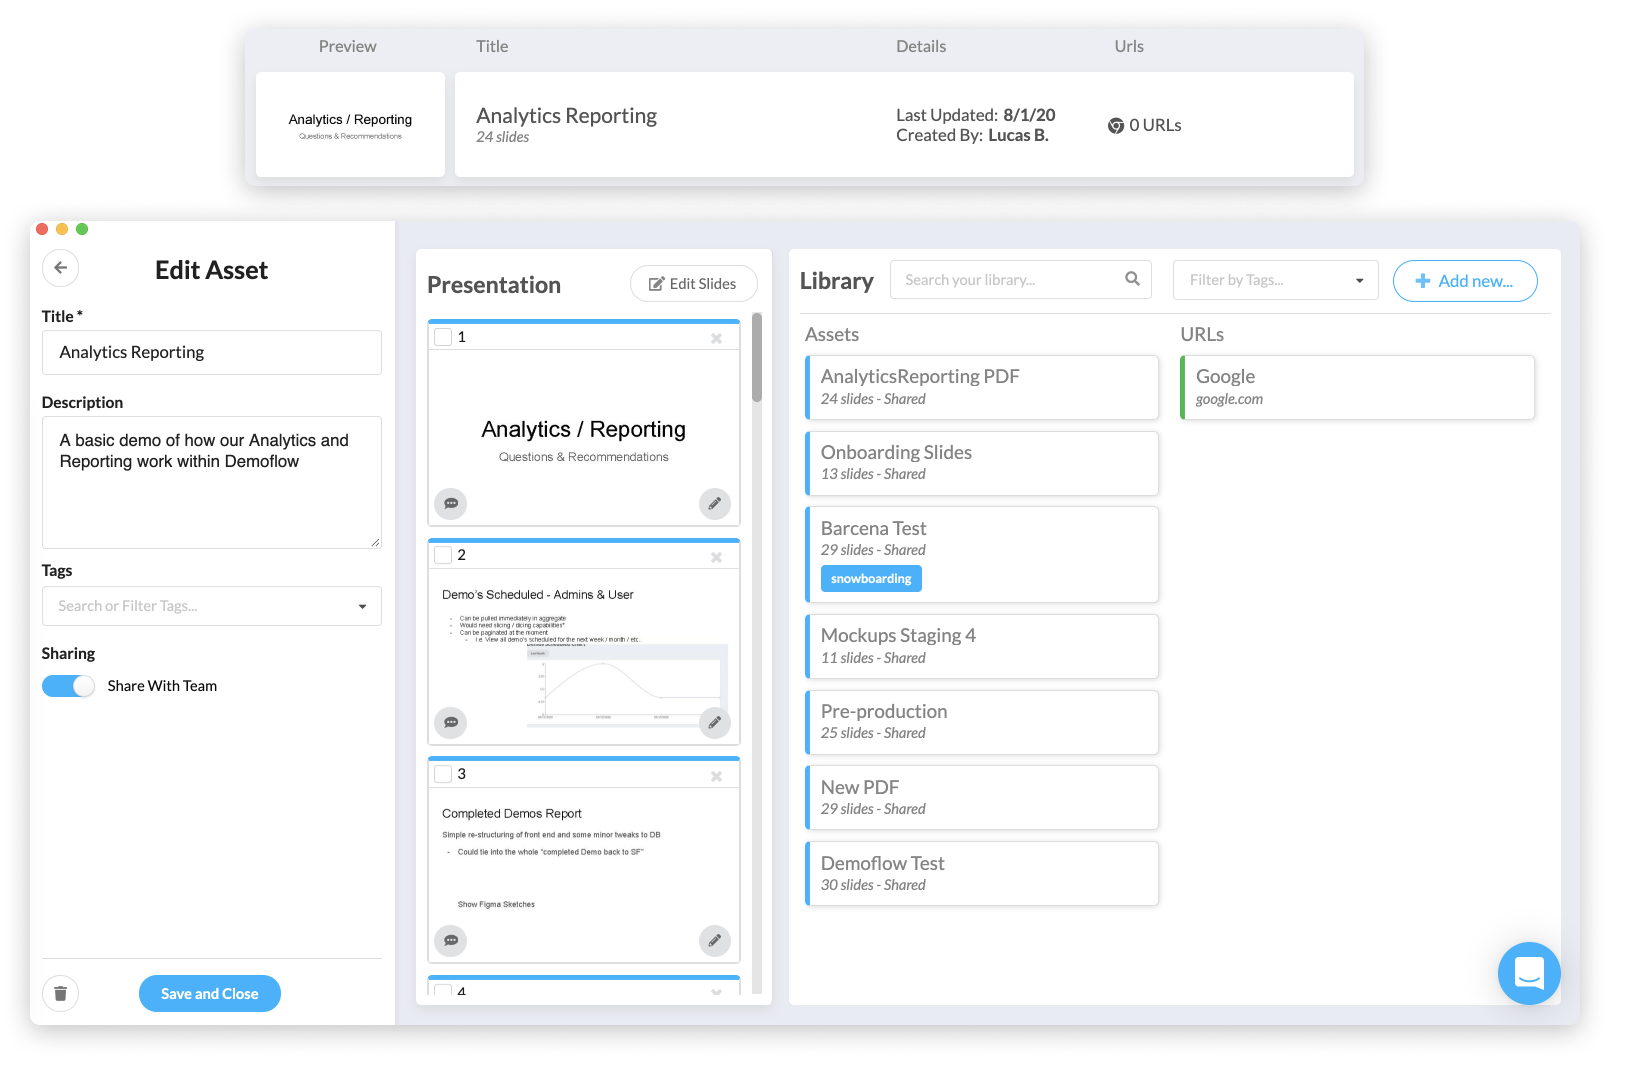The width and height of the screenshot is (1629, 1068).
Task: Click the 0 URLs label
Action: pos(1155,126)
